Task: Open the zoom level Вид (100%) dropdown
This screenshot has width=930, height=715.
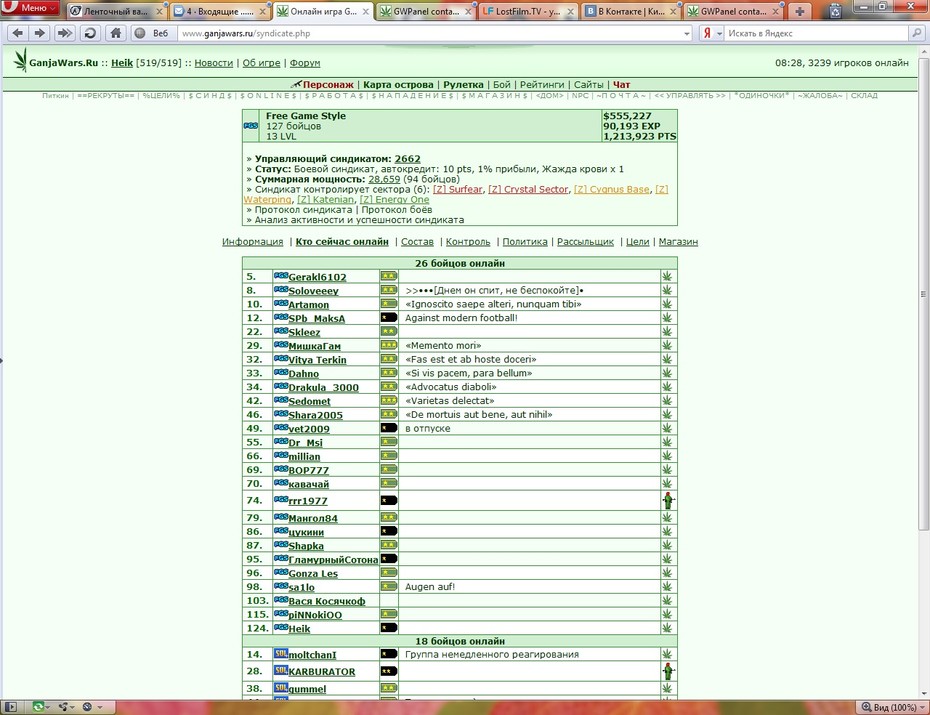Action: point(891,707)
